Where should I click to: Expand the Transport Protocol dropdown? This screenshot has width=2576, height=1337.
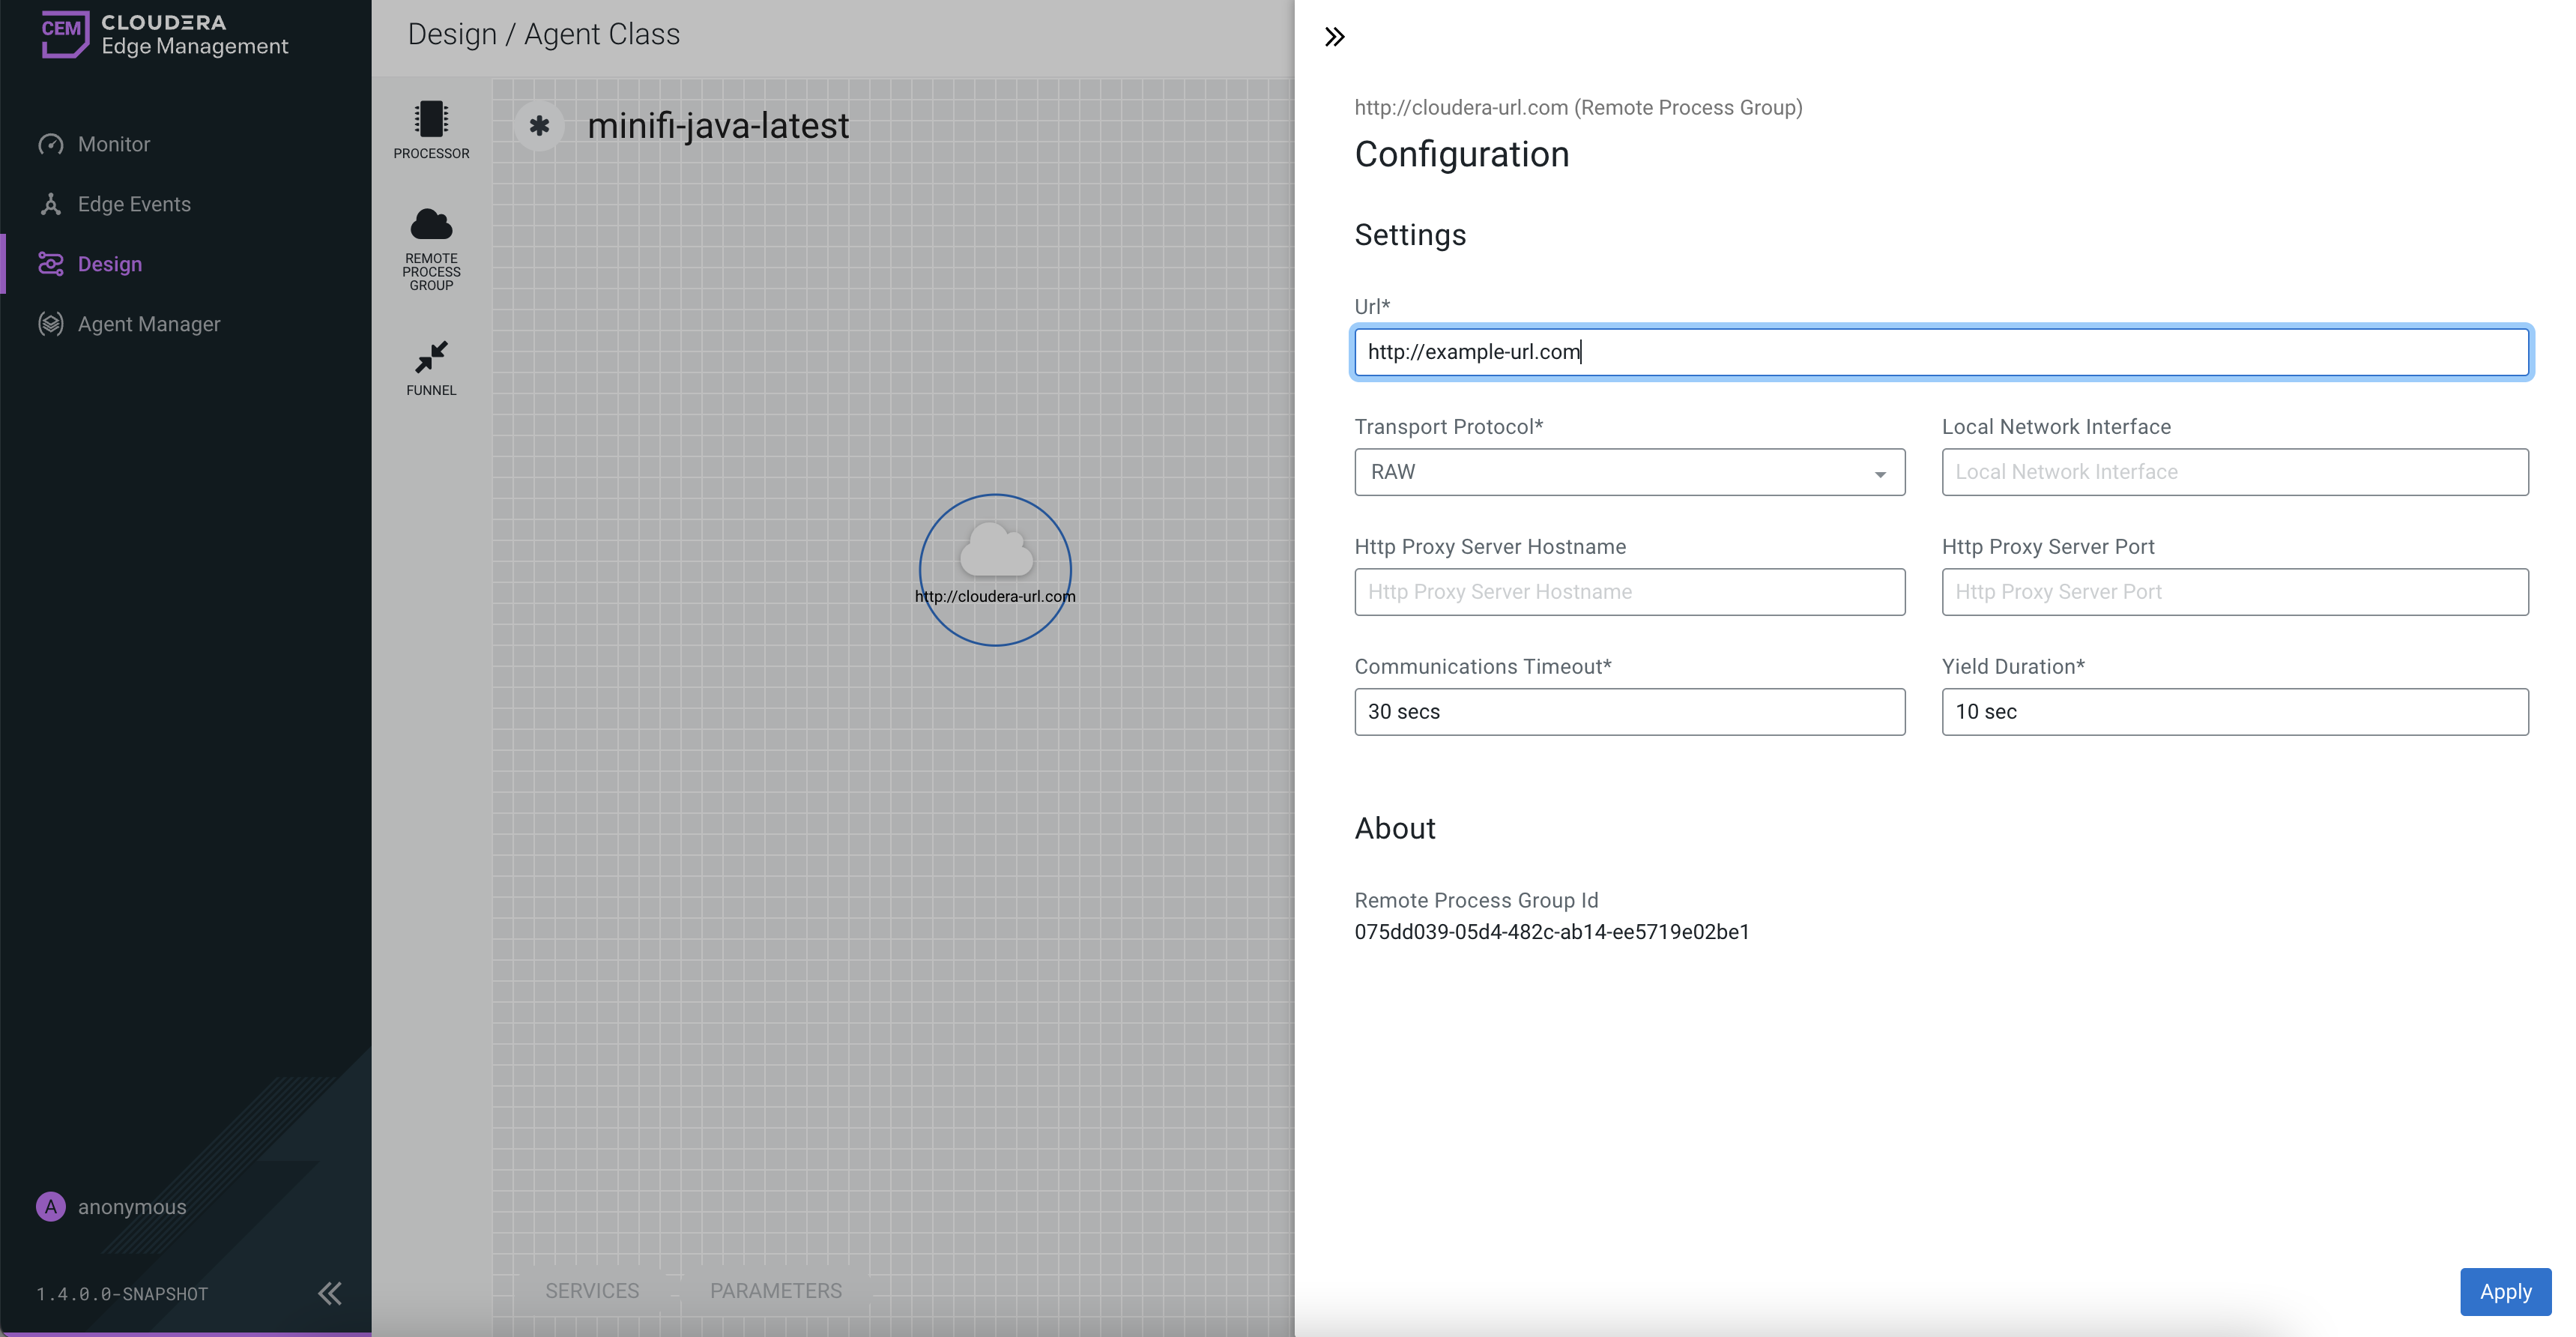coord(1629,472)
